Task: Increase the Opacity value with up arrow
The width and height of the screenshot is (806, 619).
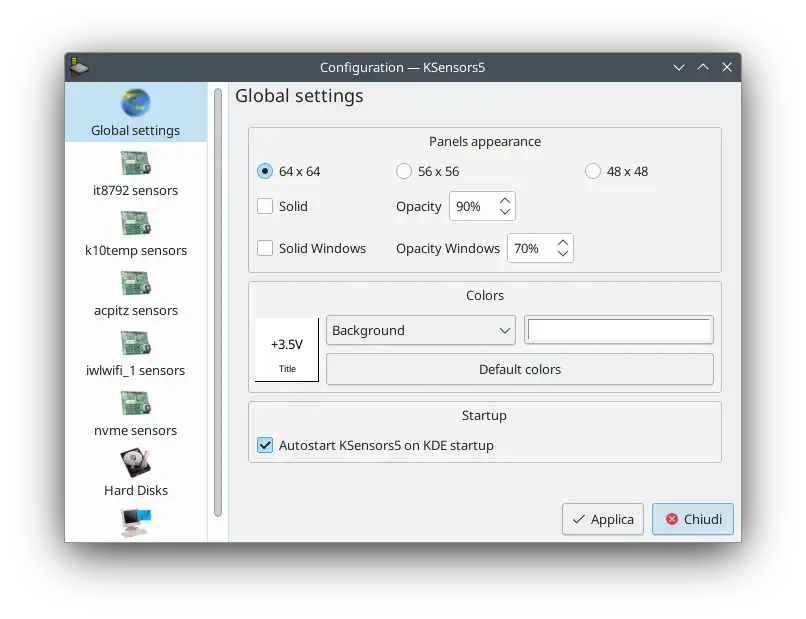Action: 505,201
